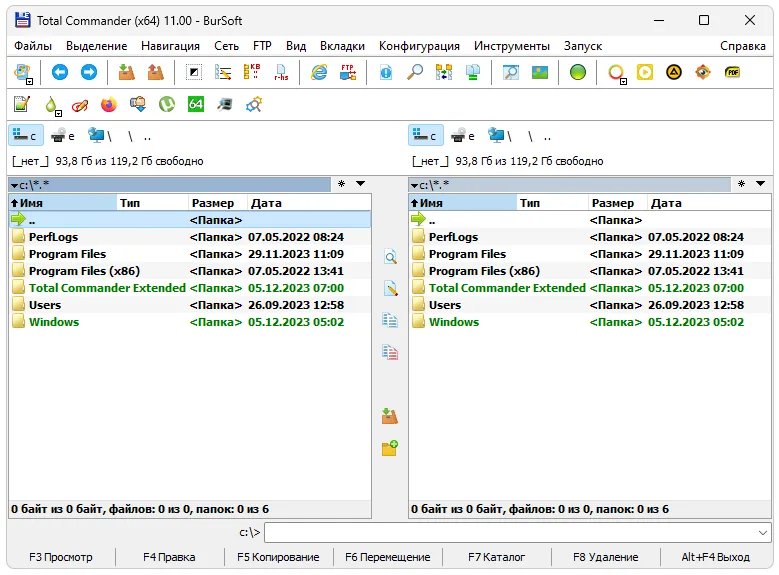Click the pack box icon between panels

390,416
